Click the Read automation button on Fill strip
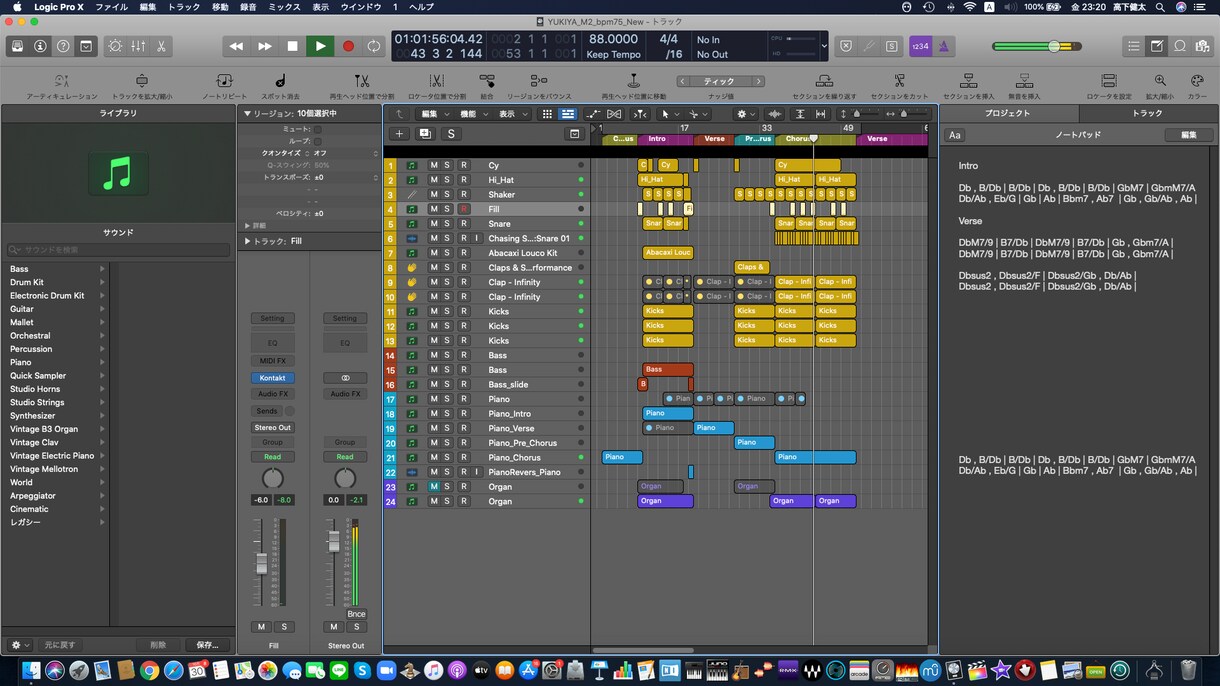Image resolution: width=1220 pixels, height=686 pixels. click(x=272, y=457)
